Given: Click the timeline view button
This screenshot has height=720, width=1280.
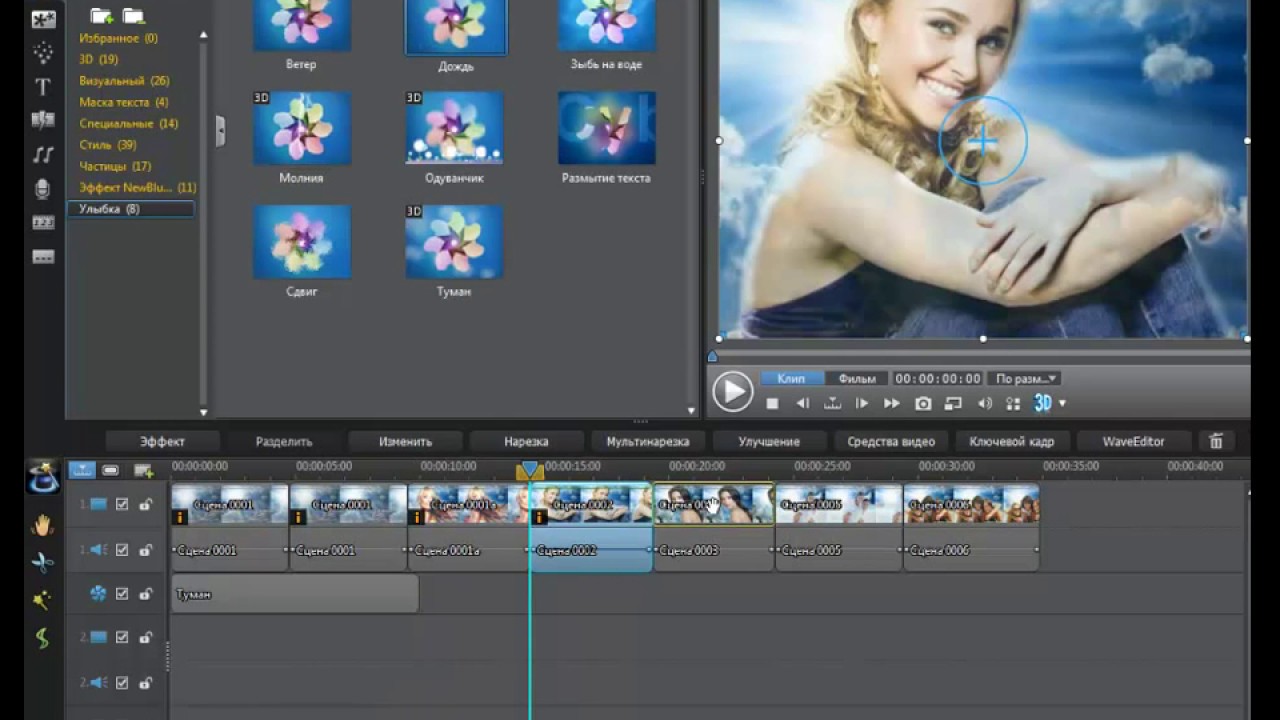Looking at the screenshot, I should click(x=82, y=470).
